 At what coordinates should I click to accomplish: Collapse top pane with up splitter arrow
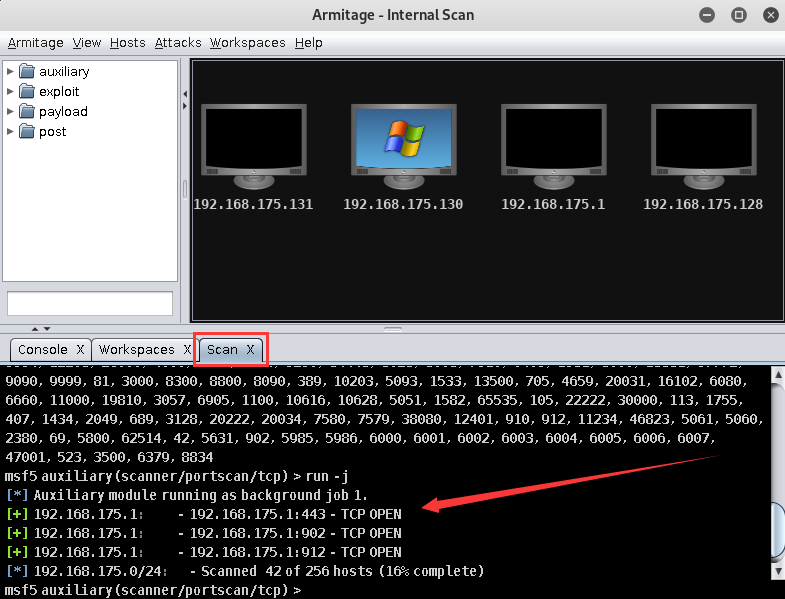click(x=35, y=329)
